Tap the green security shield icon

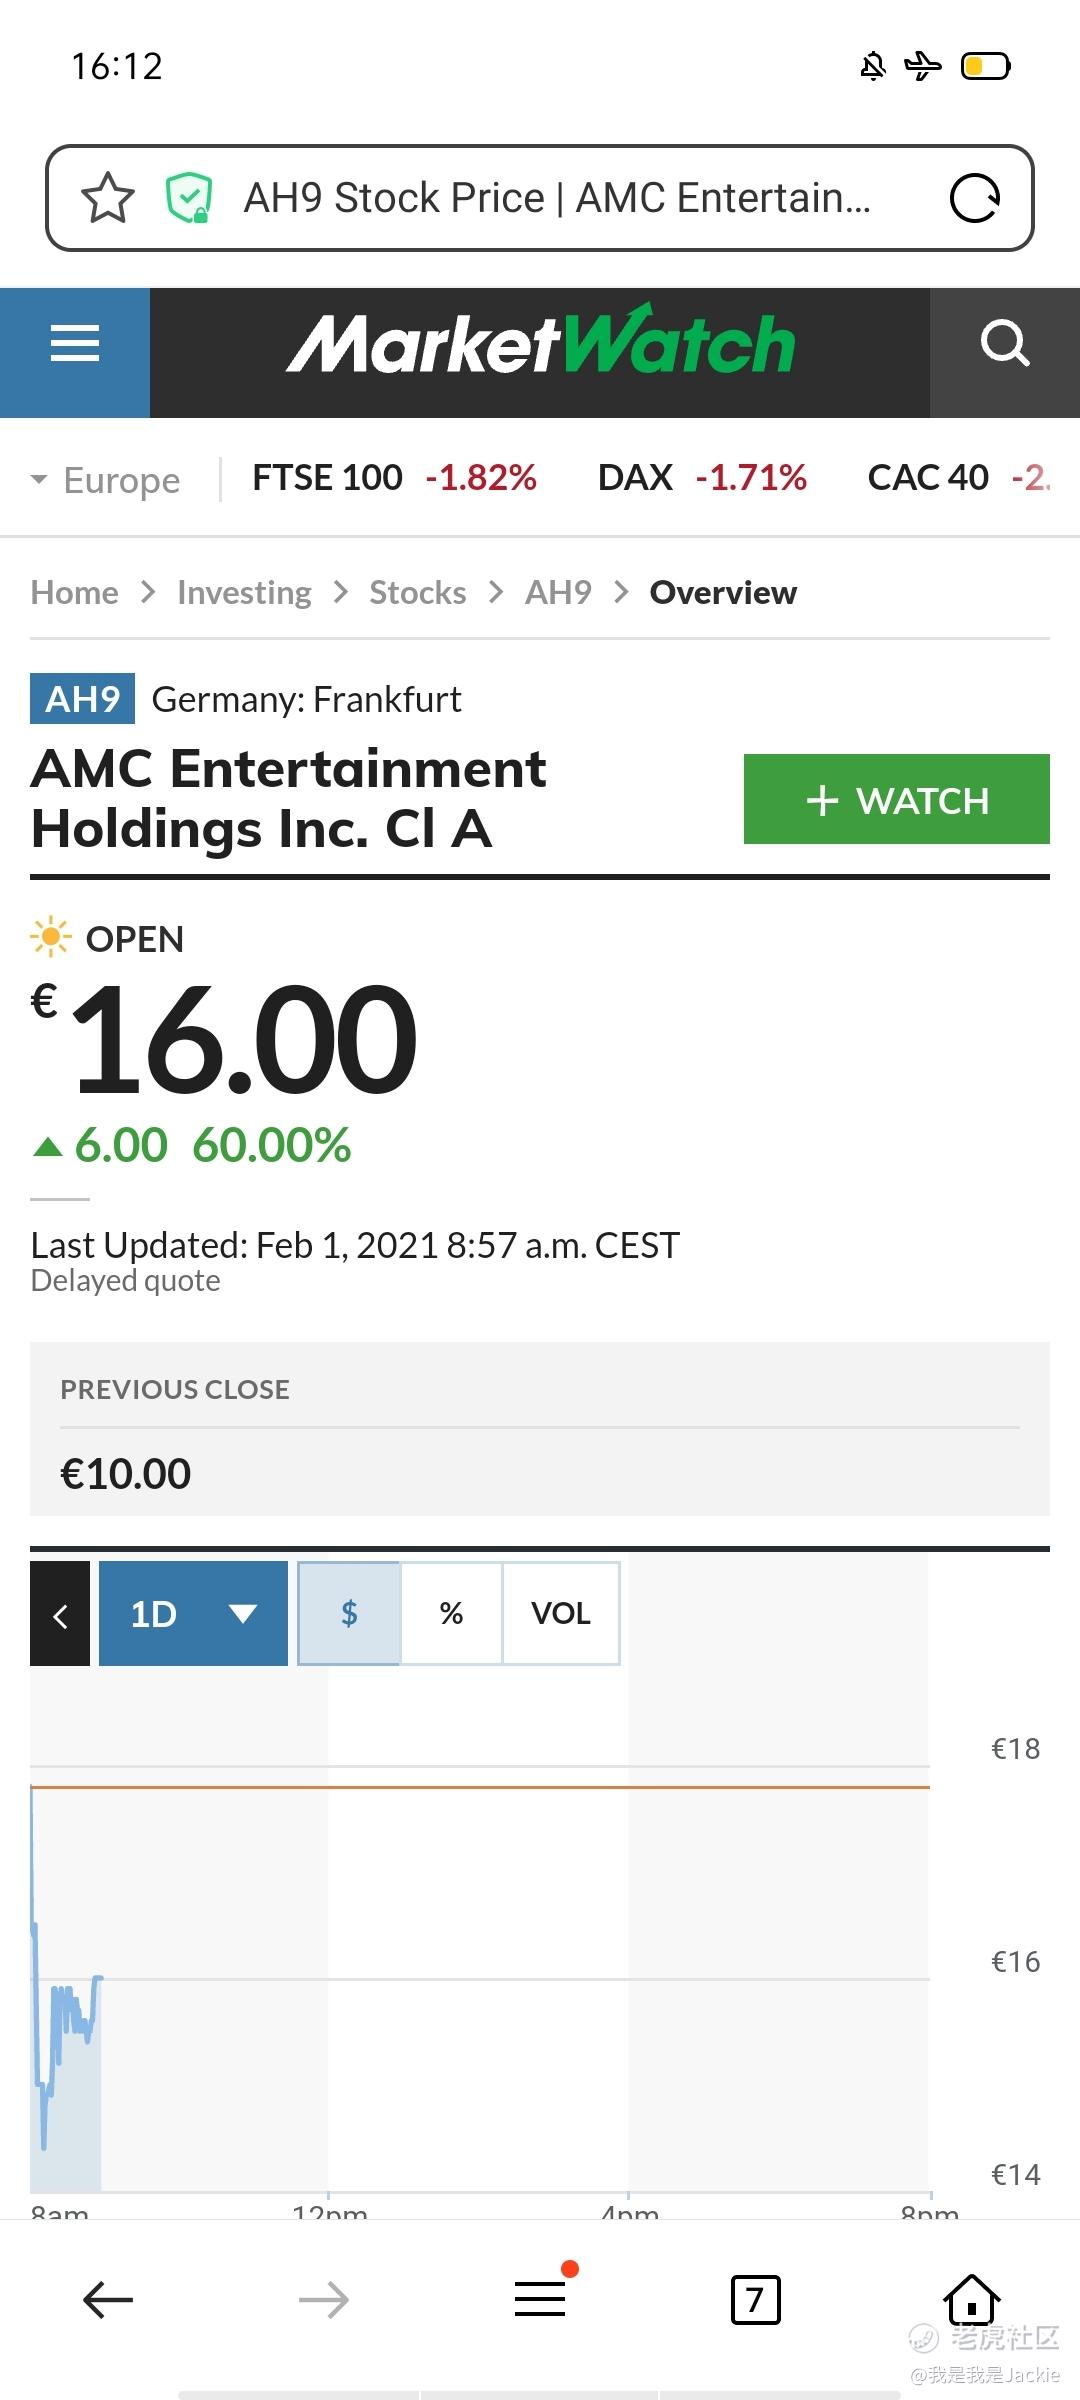188,198
